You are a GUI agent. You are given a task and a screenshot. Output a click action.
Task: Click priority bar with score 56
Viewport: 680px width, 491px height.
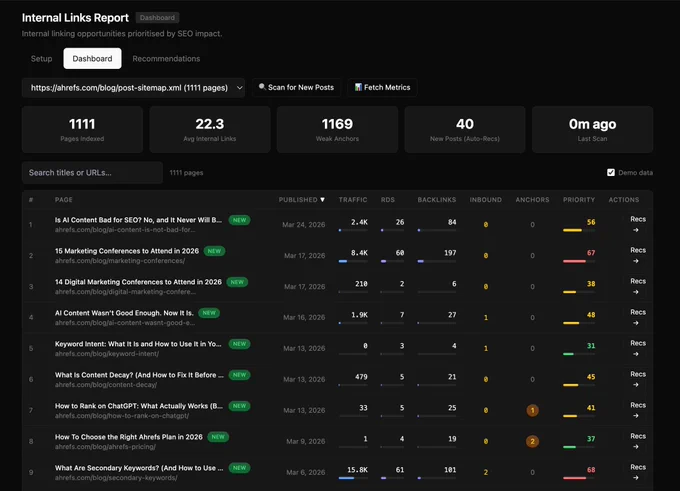pyautogui.click(x=579, y=230)
